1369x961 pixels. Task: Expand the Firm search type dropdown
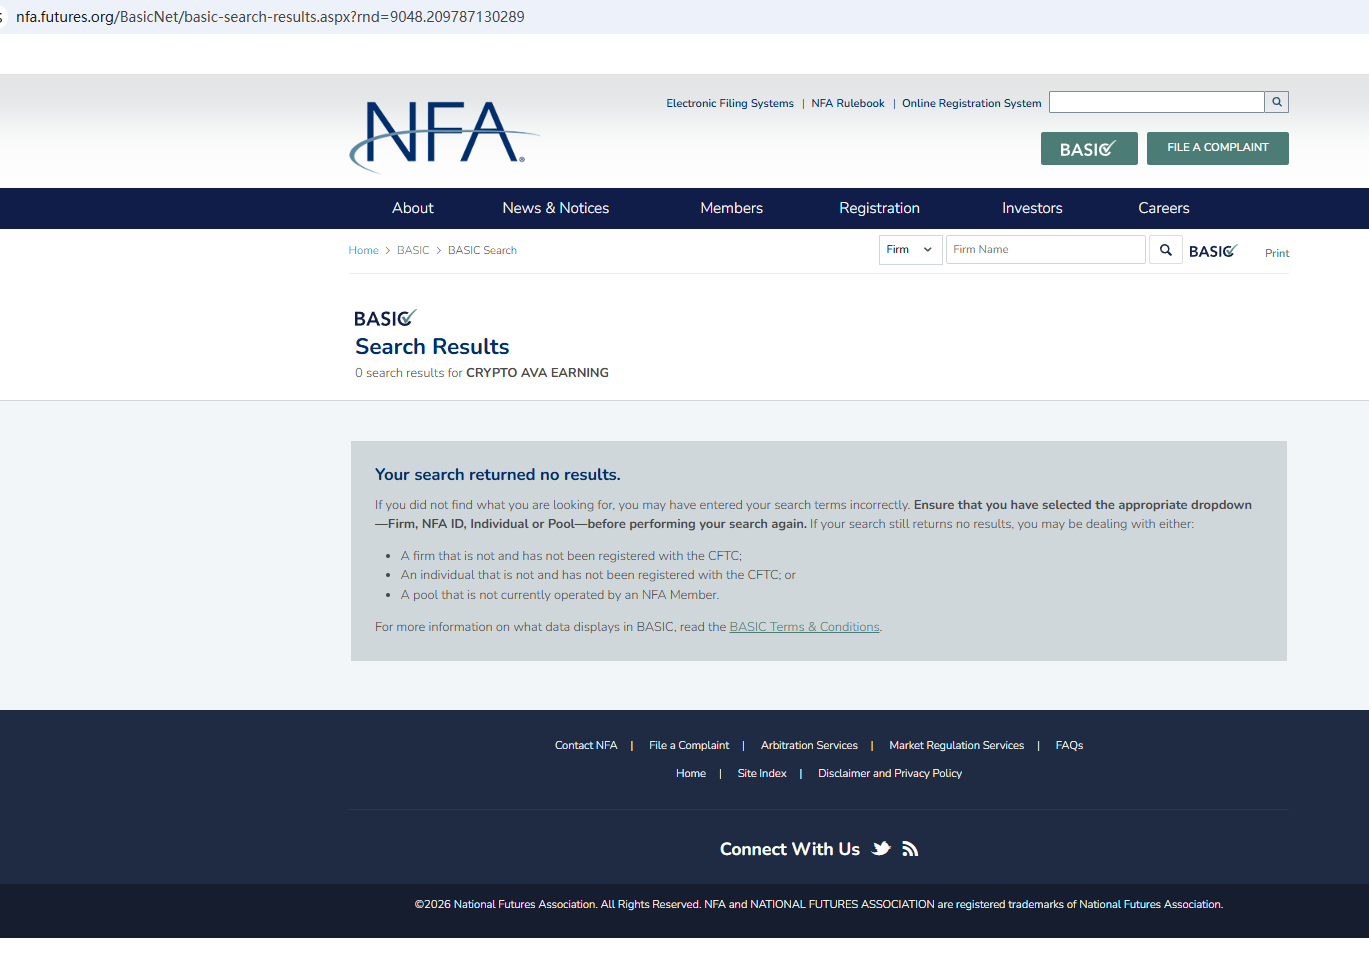(910, 250)
